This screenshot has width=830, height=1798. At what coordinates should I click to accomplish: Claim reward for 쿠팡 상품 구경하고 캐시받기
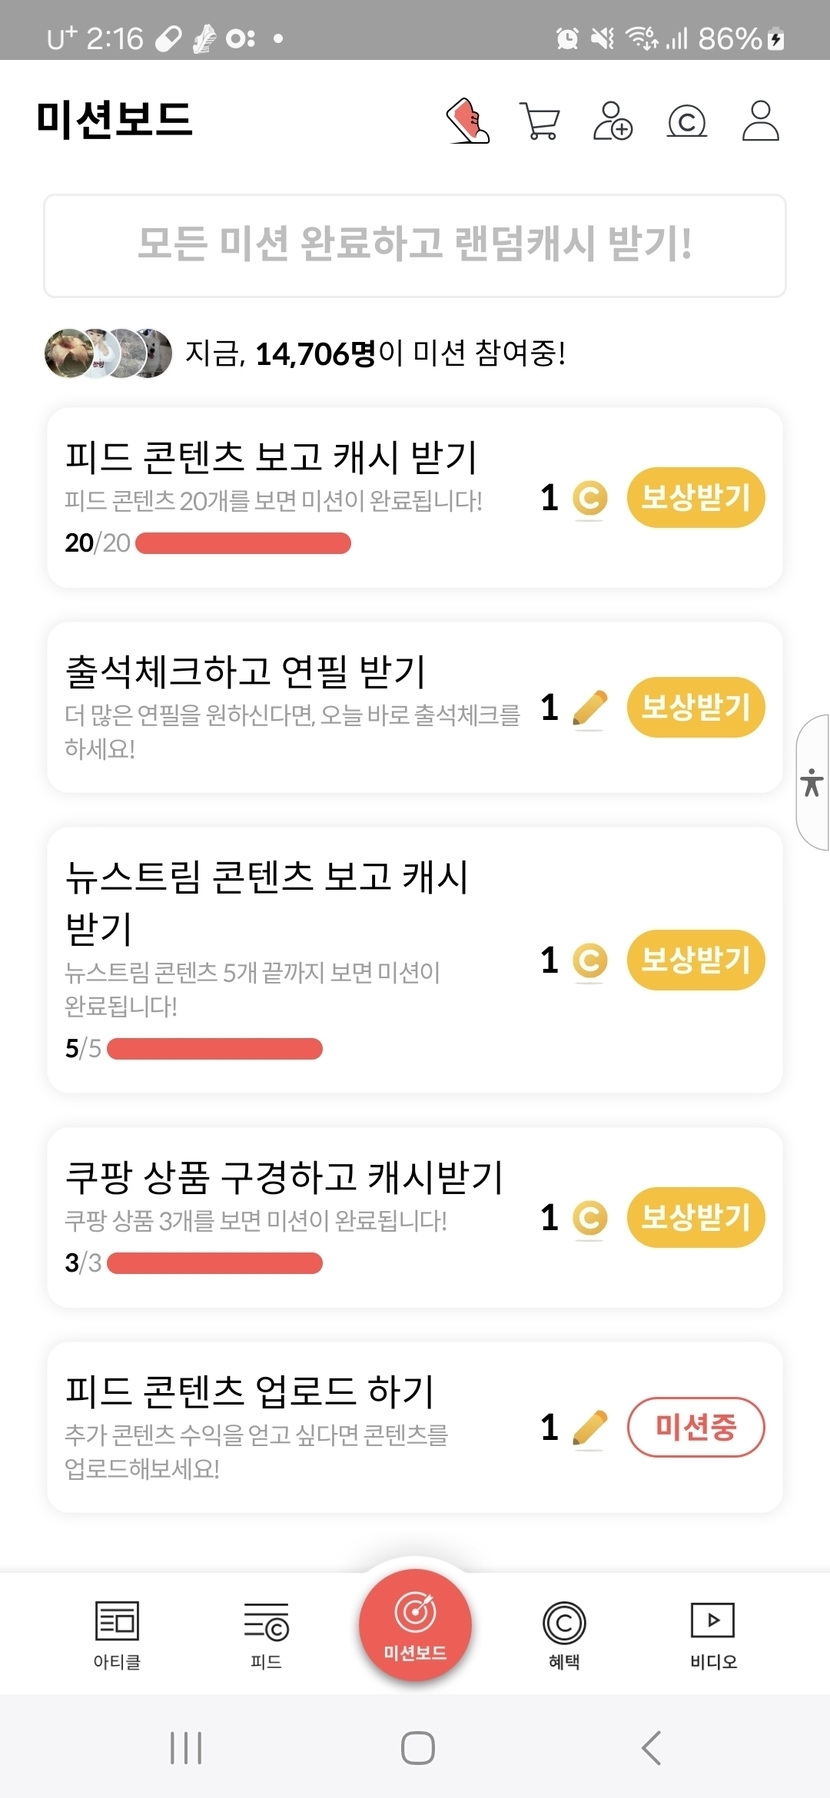click(x=696, y=1217)
